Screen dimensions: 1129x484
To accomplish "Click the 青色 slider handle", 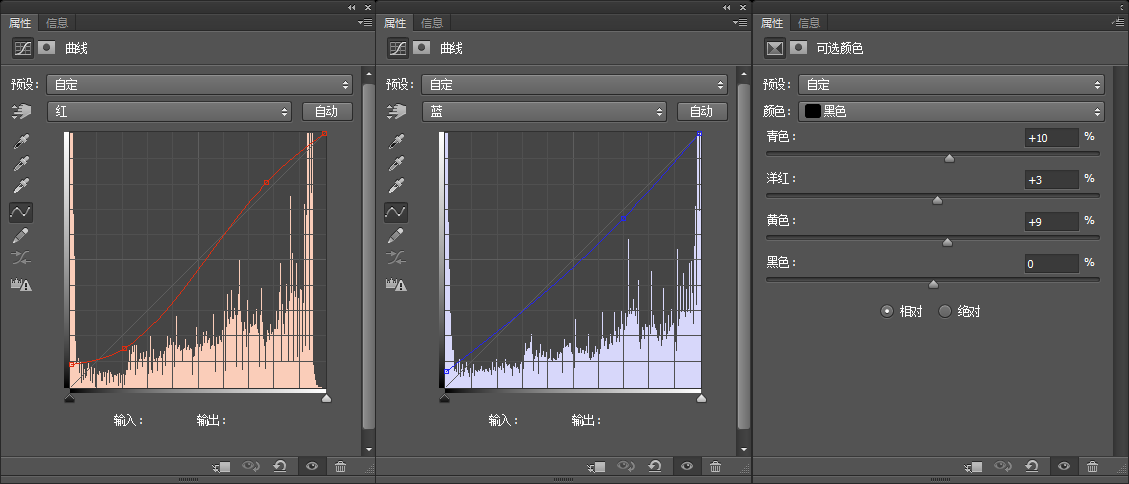I will (x=949, y=158).
